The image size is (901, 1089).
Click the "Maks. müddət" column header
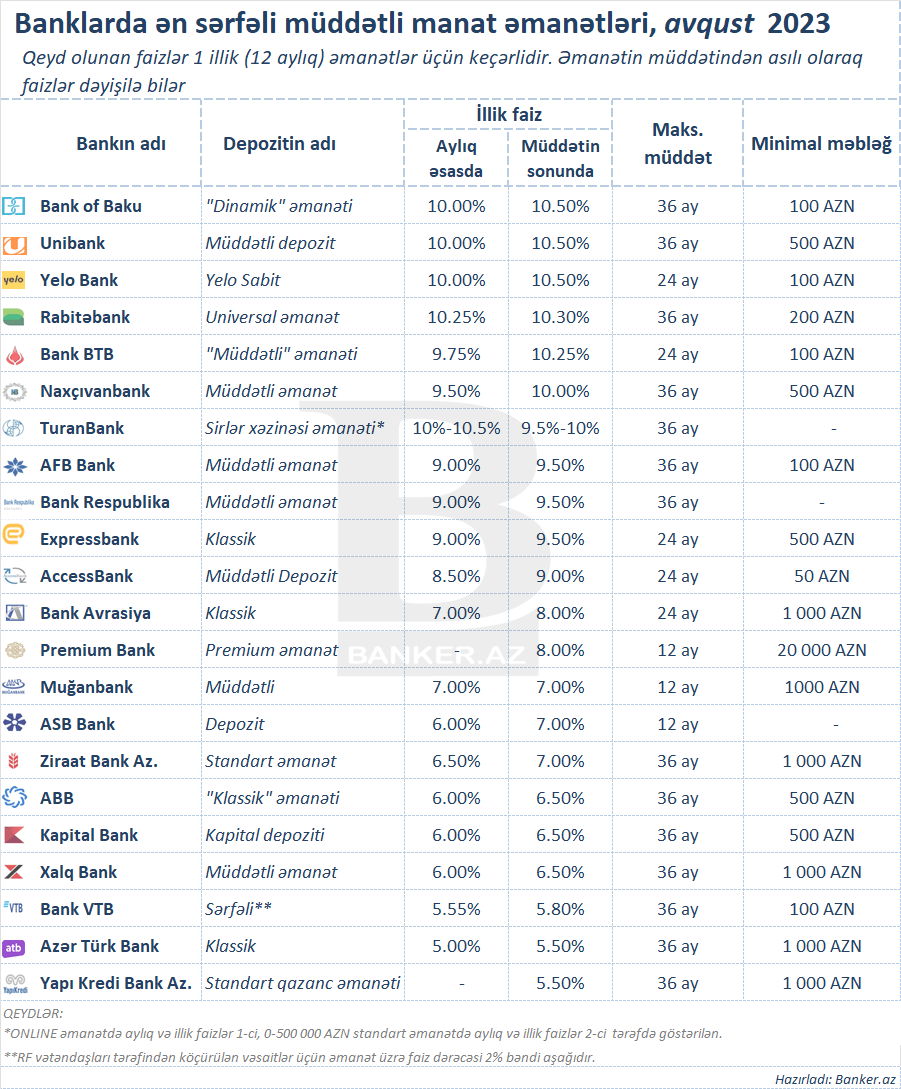pyautogui.click(x=678, y=143)
